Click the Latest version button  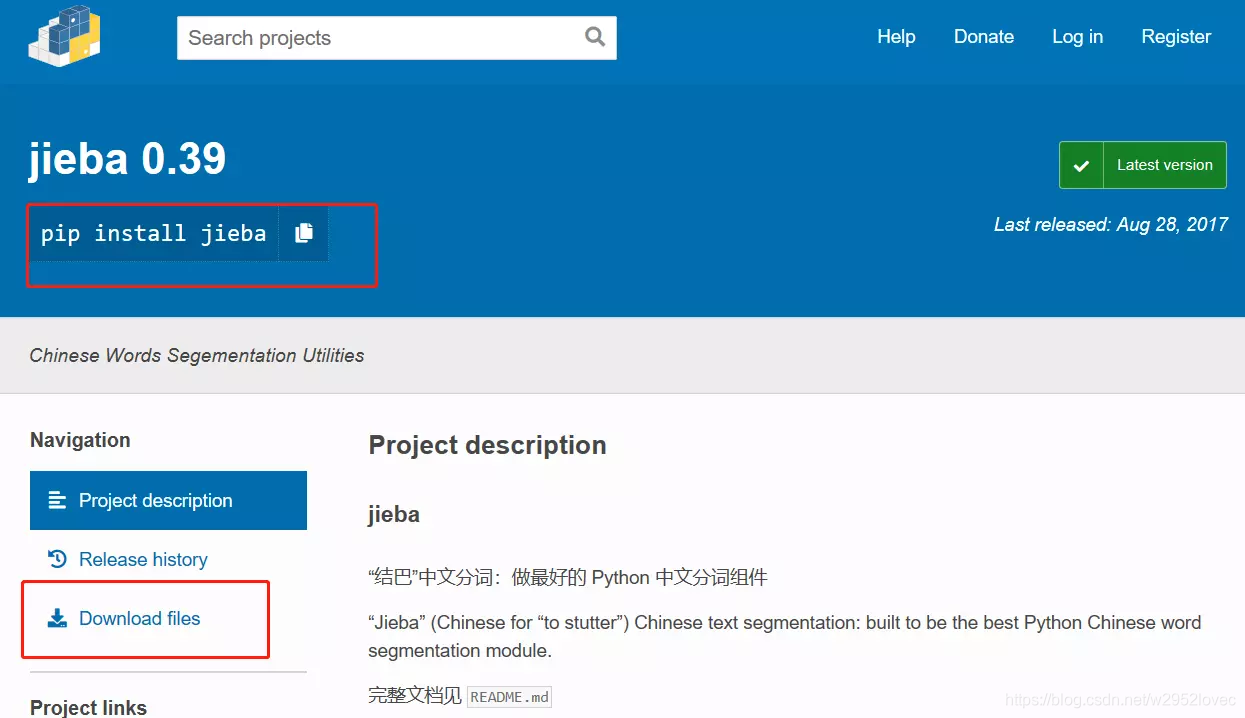(1143, 165)
